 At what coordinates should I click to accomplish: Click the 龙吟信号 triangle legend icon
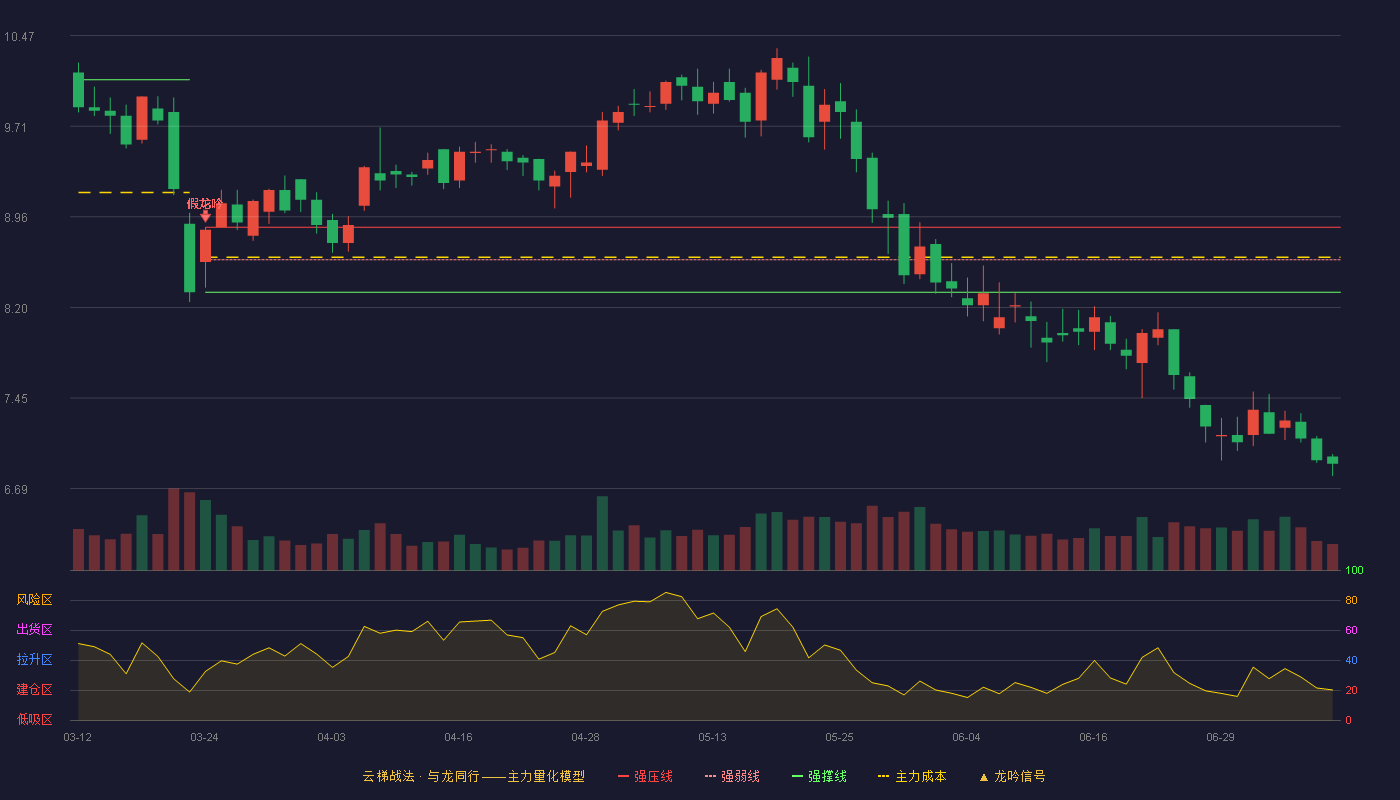983,777
